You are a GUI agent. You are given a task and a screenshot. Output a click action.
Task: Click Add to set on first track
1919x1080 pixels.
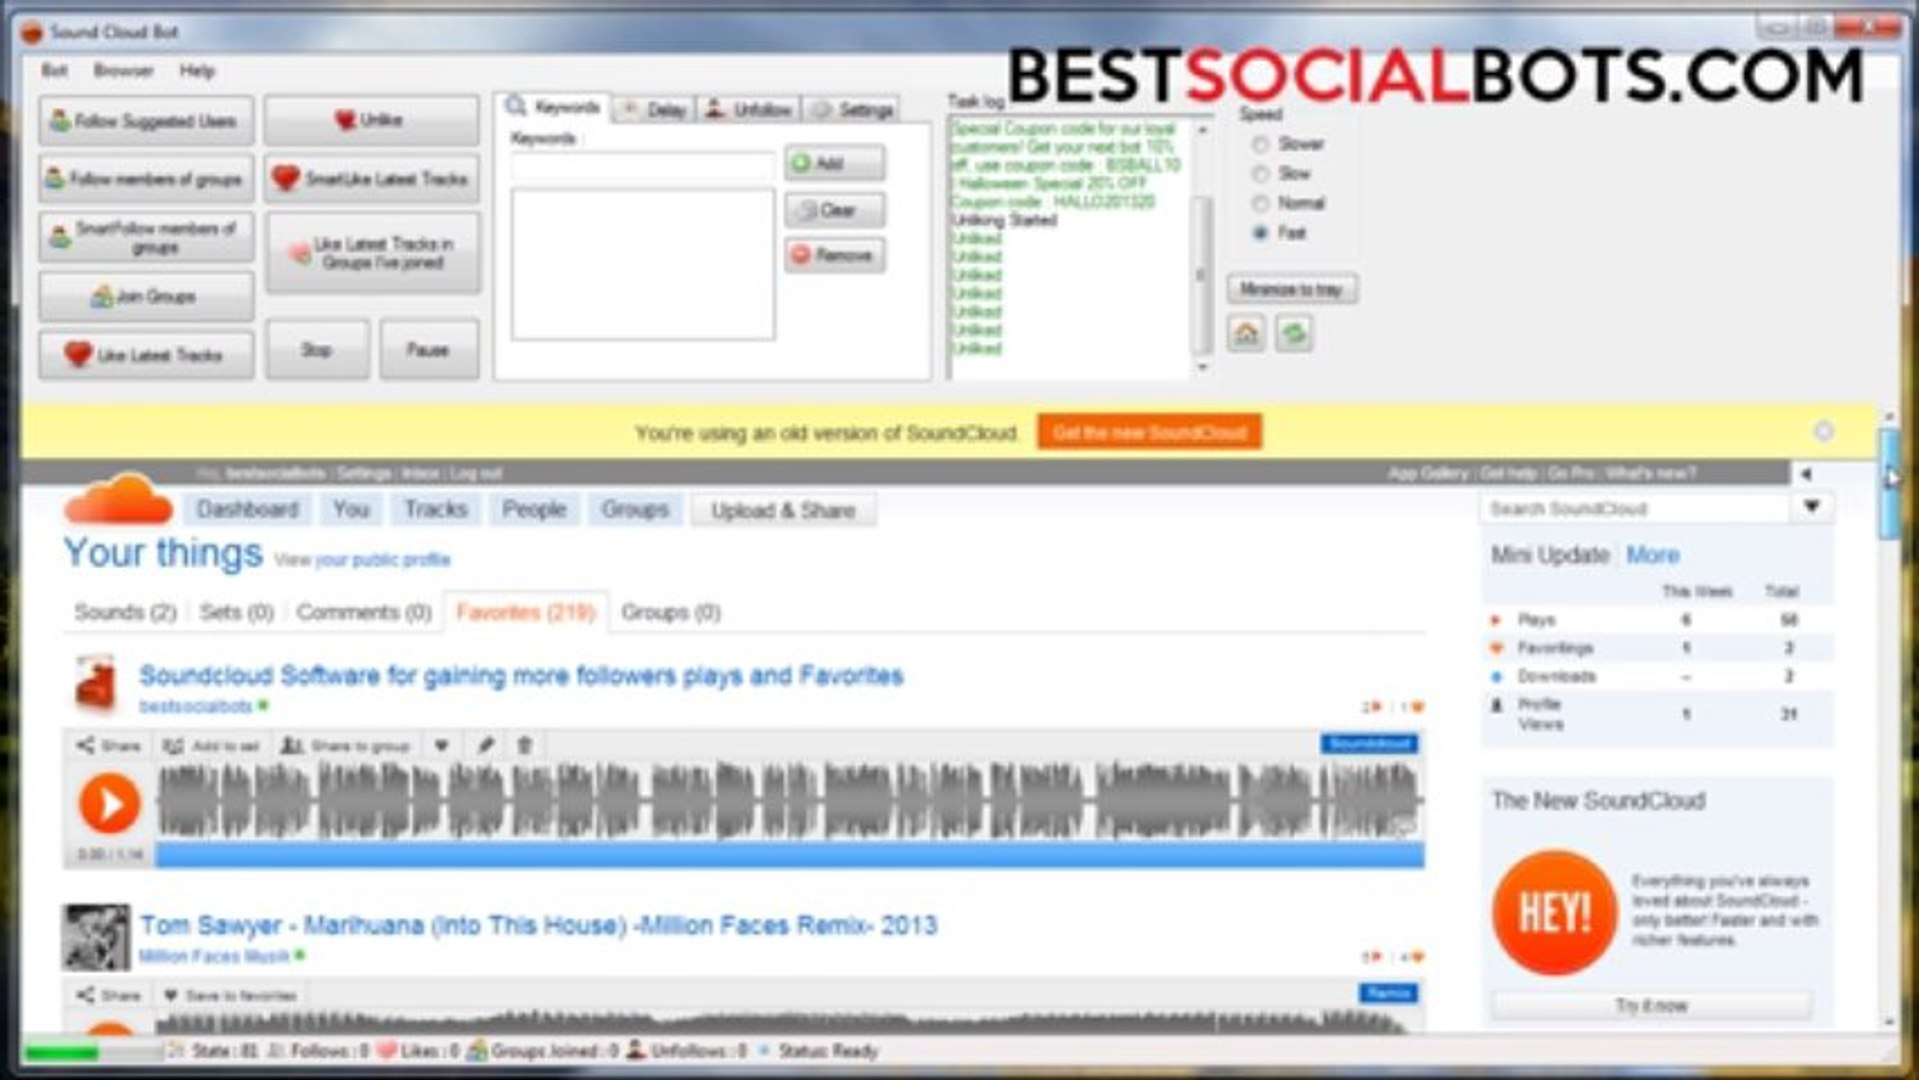pyautogui.click(x=211, y=746)
